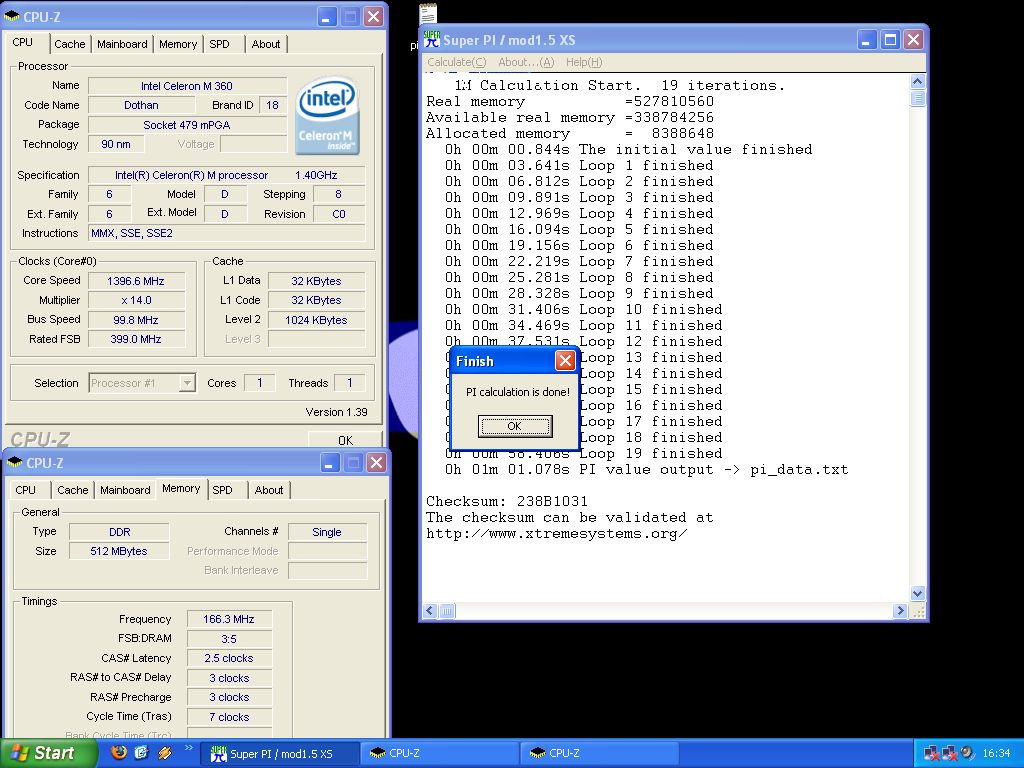
Task: Click the 99.8 MHz bus speed value
Action: pyautogui.click(x=136, y=320)
